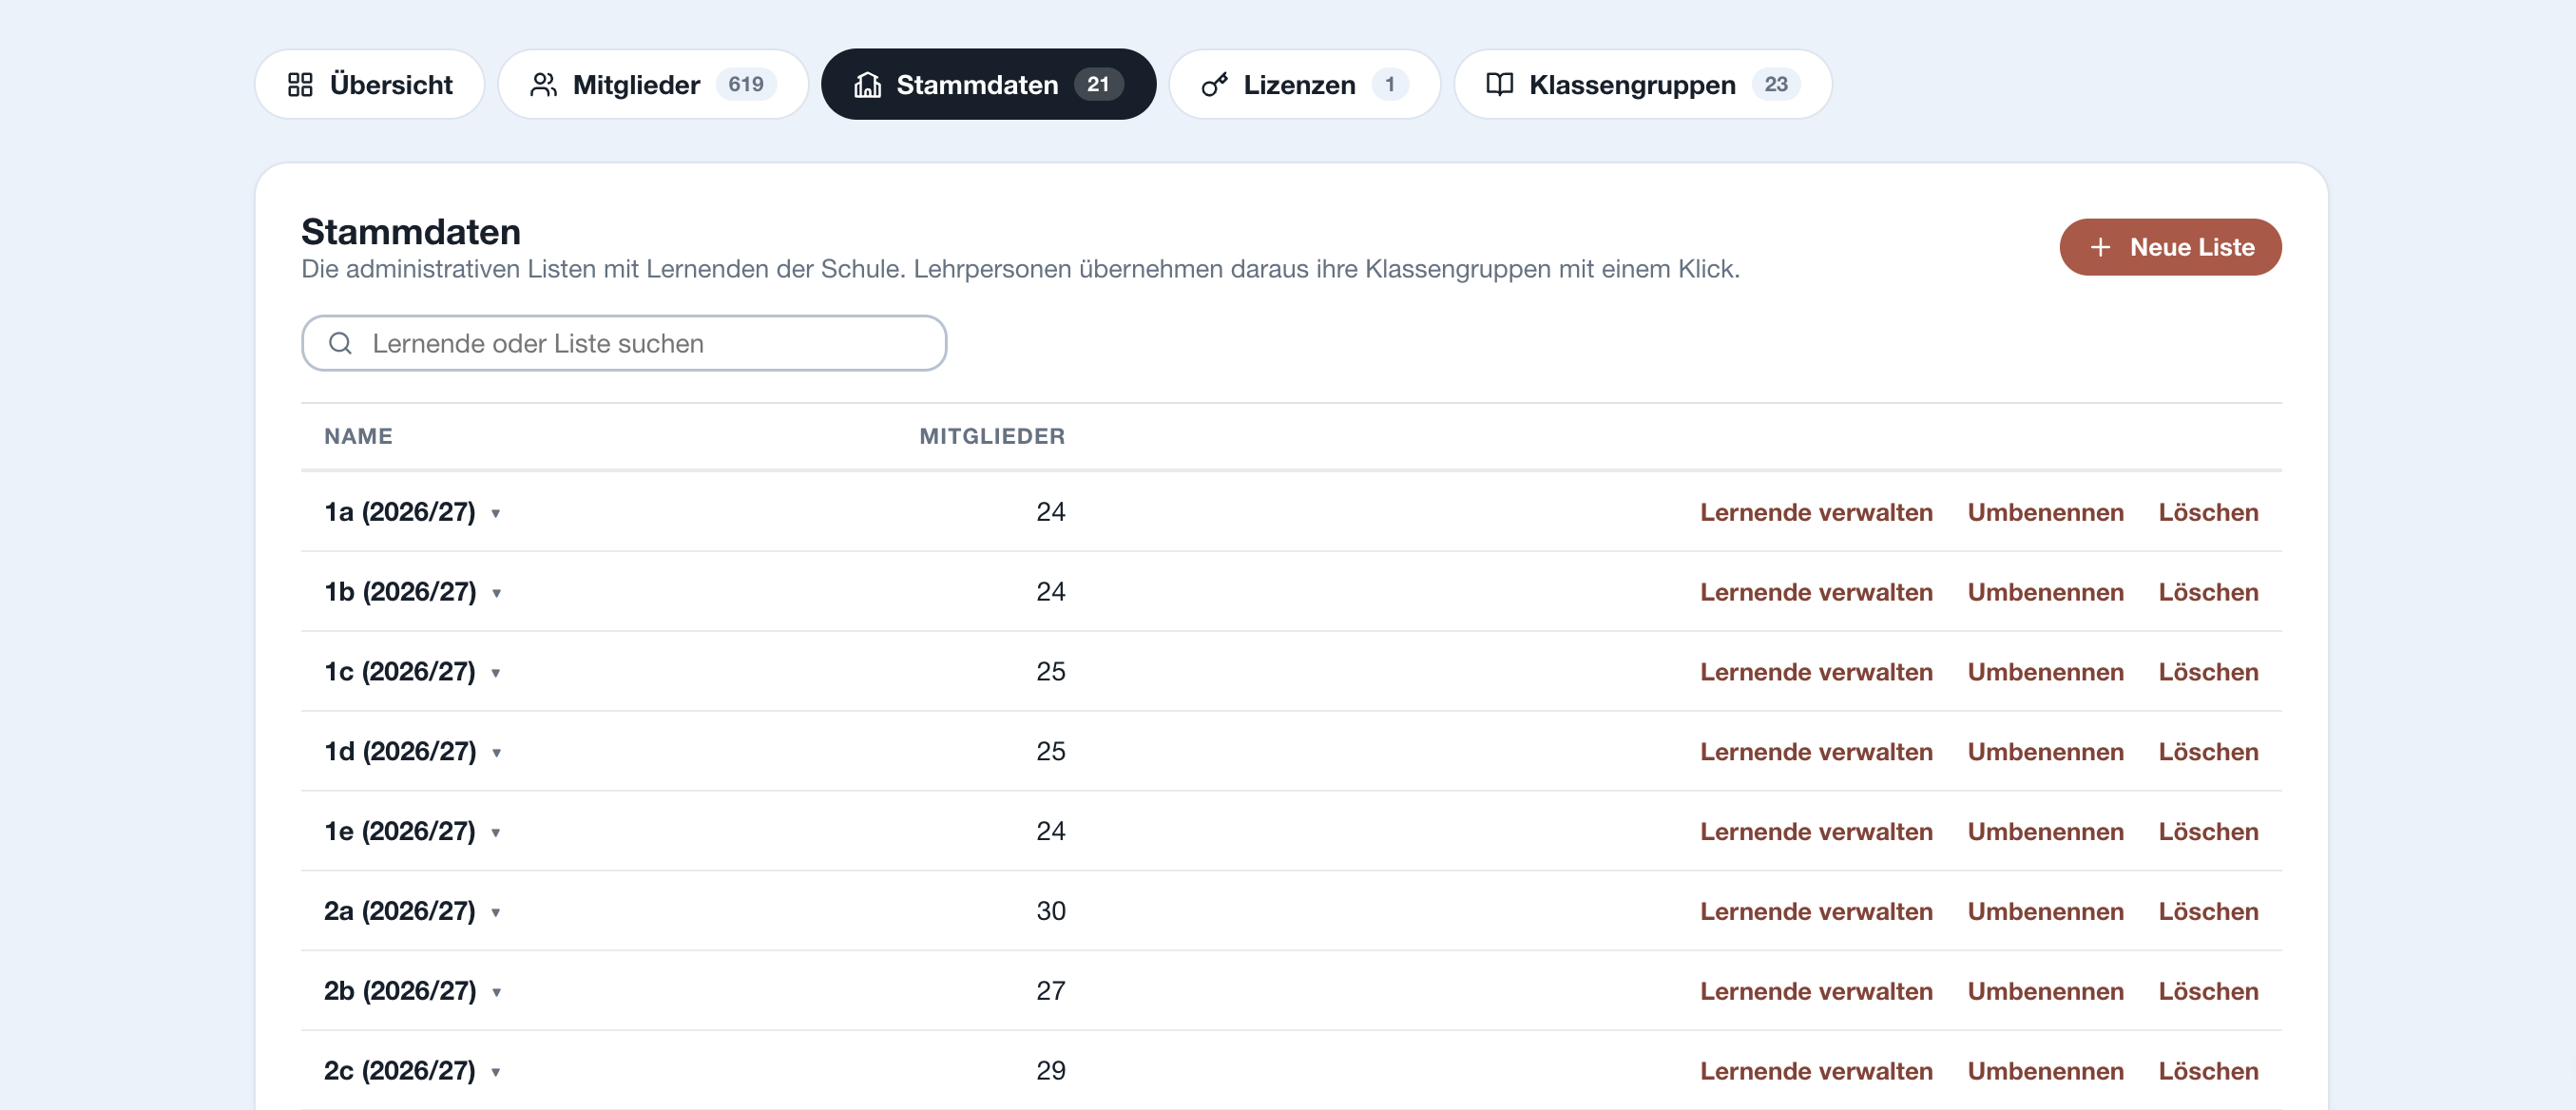Delete the 1c (2026/27) list
2576x1110 pixels.
pos(2208,672)
